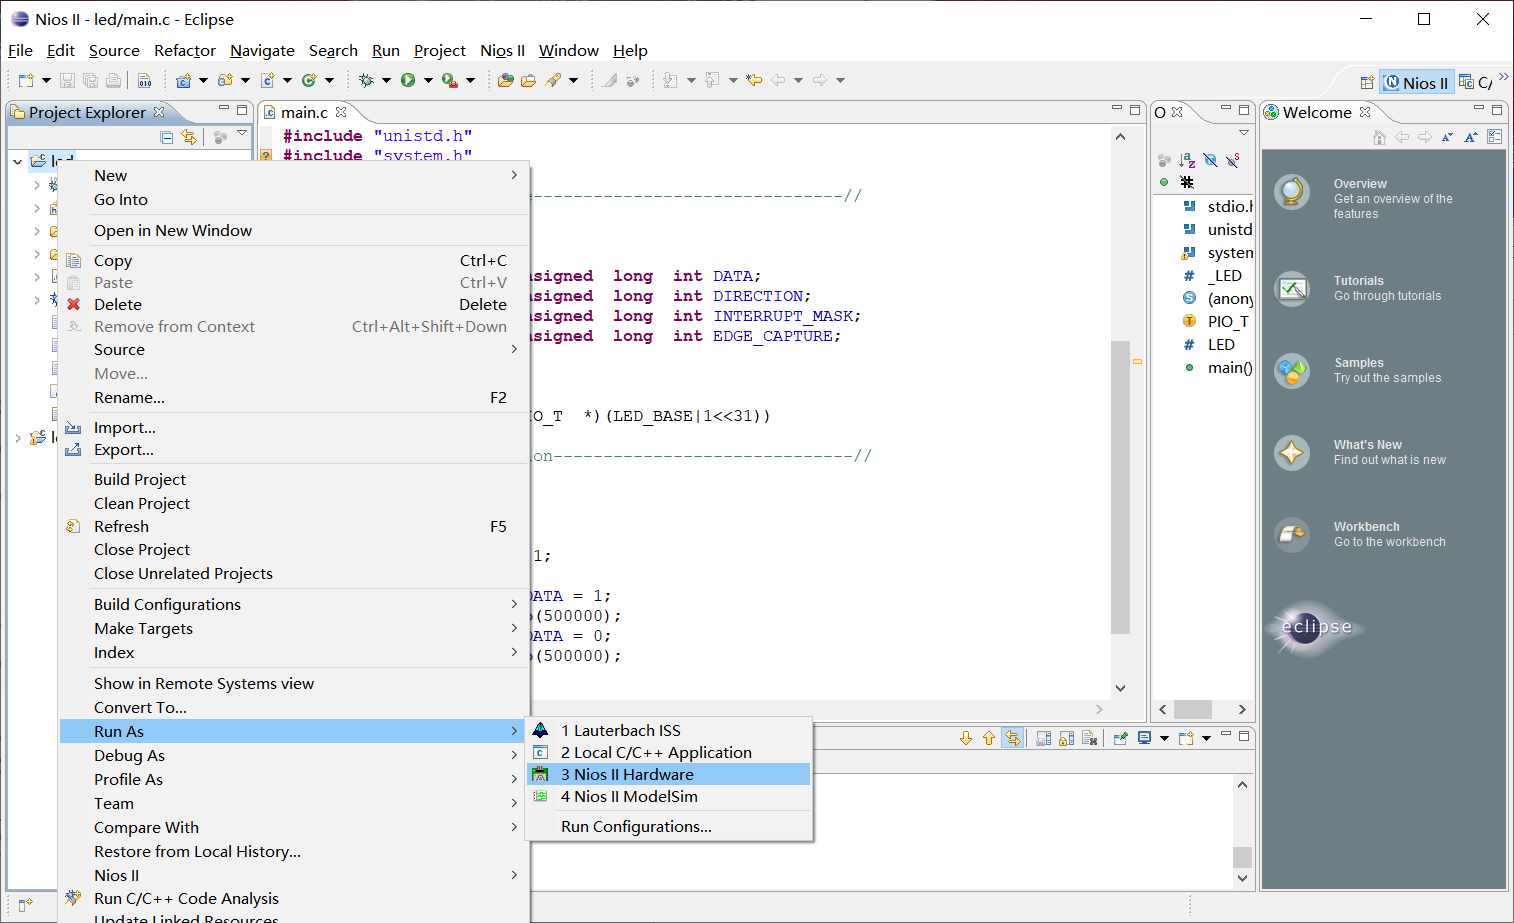Click Collapse All in Project Explorer
Screen dimensions: 1514x923
pos(167,137)
